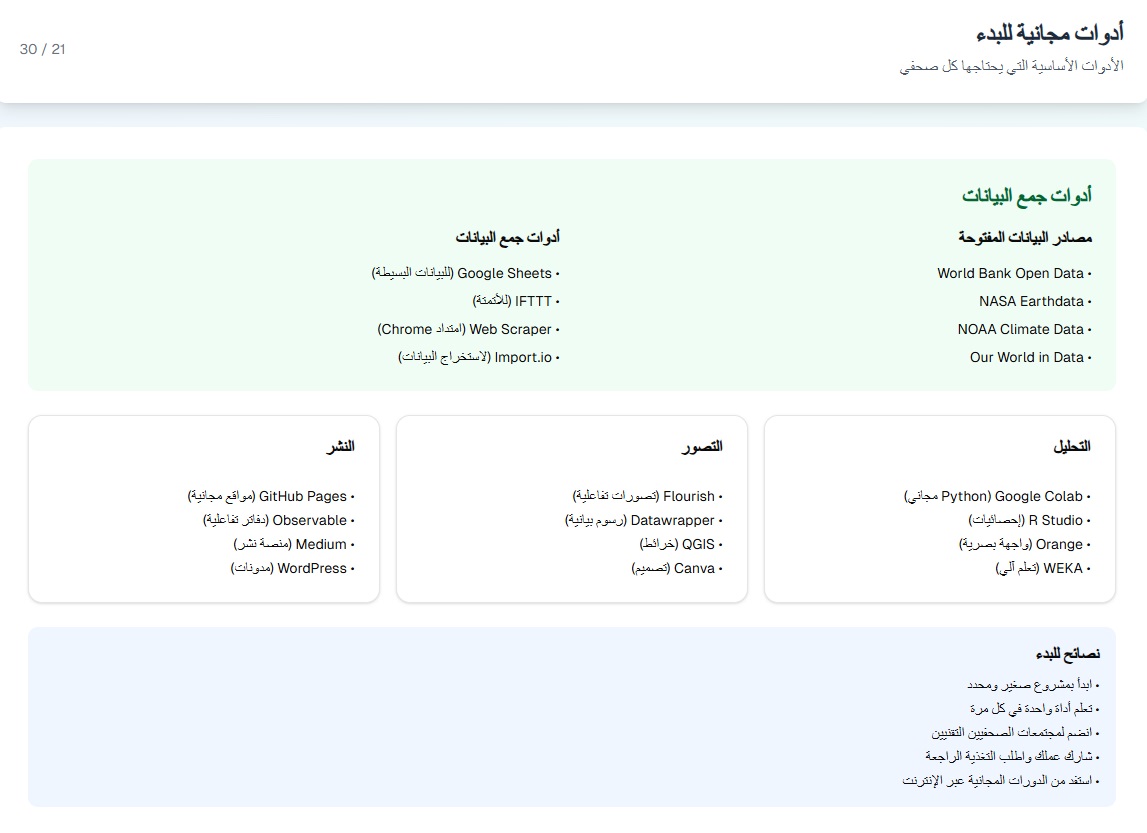Select NASA Earthdata list item
This screenshot has width=1147, height=833.
tap(1035, 301)
